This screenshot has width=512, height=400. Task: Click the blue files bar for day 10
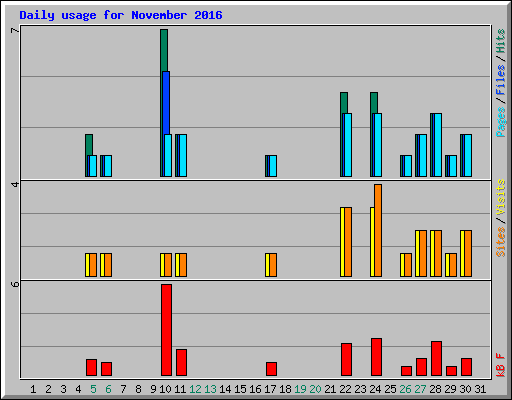pos(166,103)
